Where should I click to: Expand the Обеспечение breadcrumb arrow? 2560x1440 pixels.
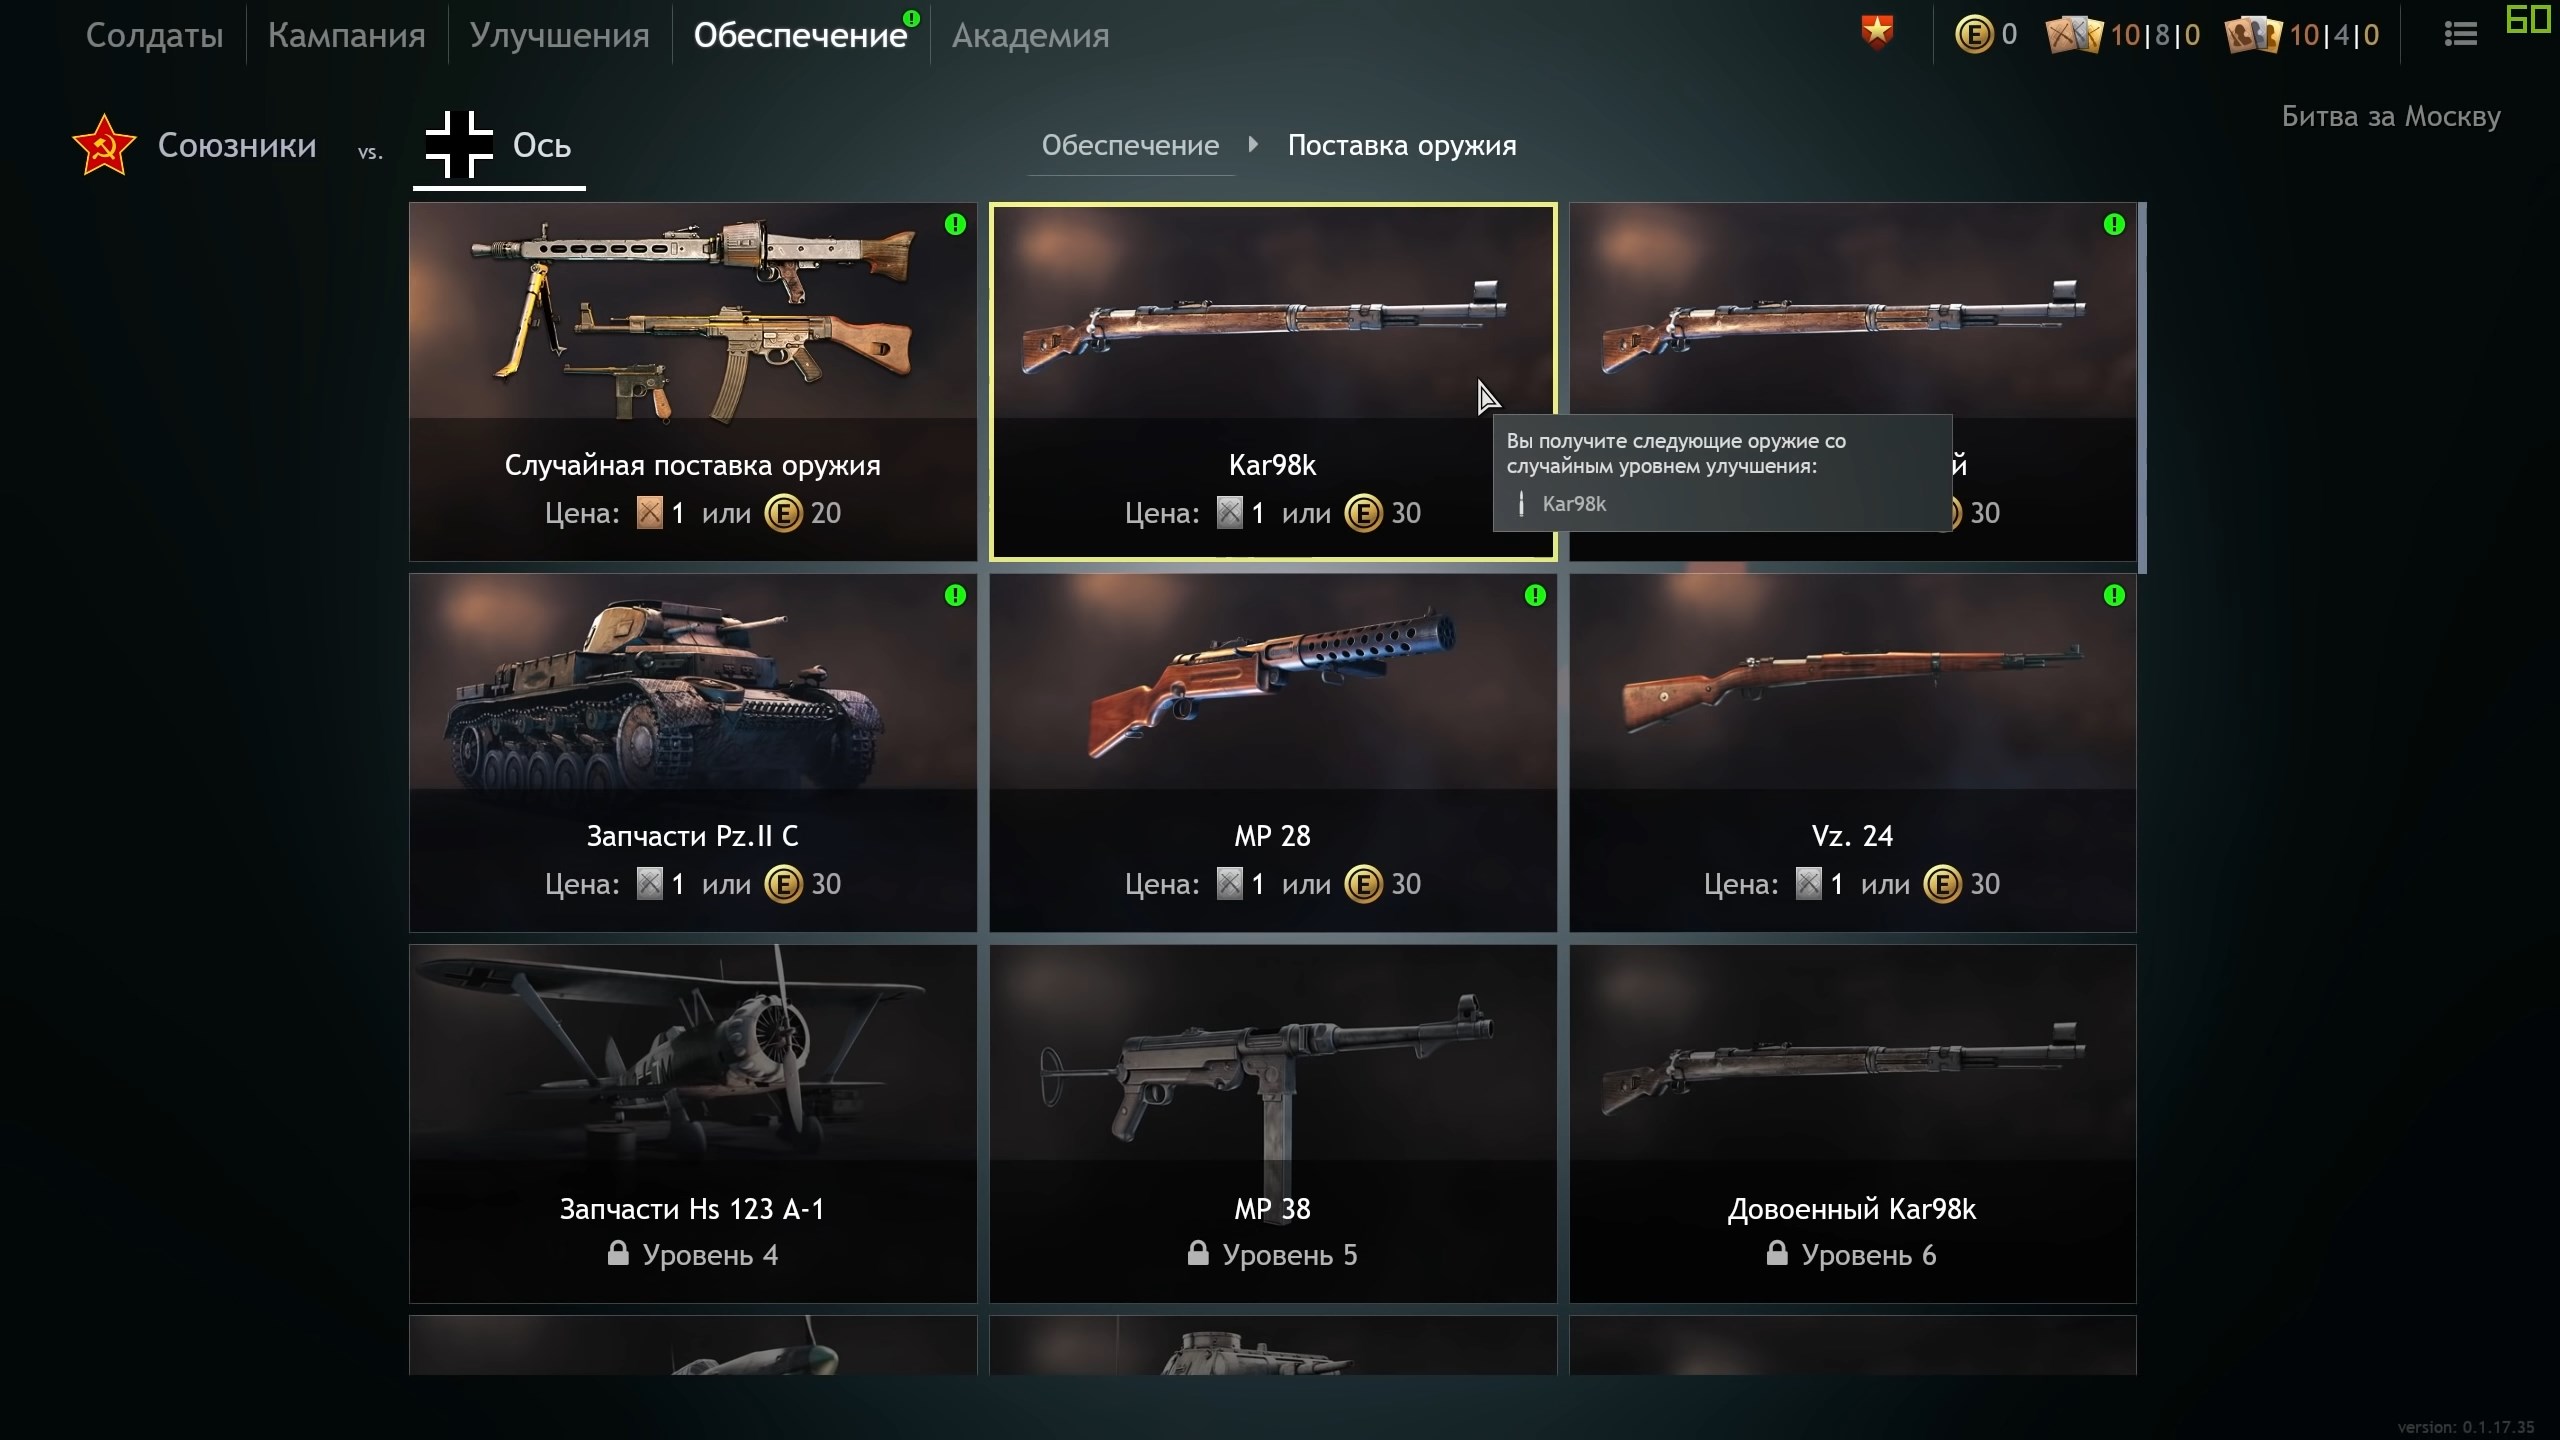[1253, 145]
